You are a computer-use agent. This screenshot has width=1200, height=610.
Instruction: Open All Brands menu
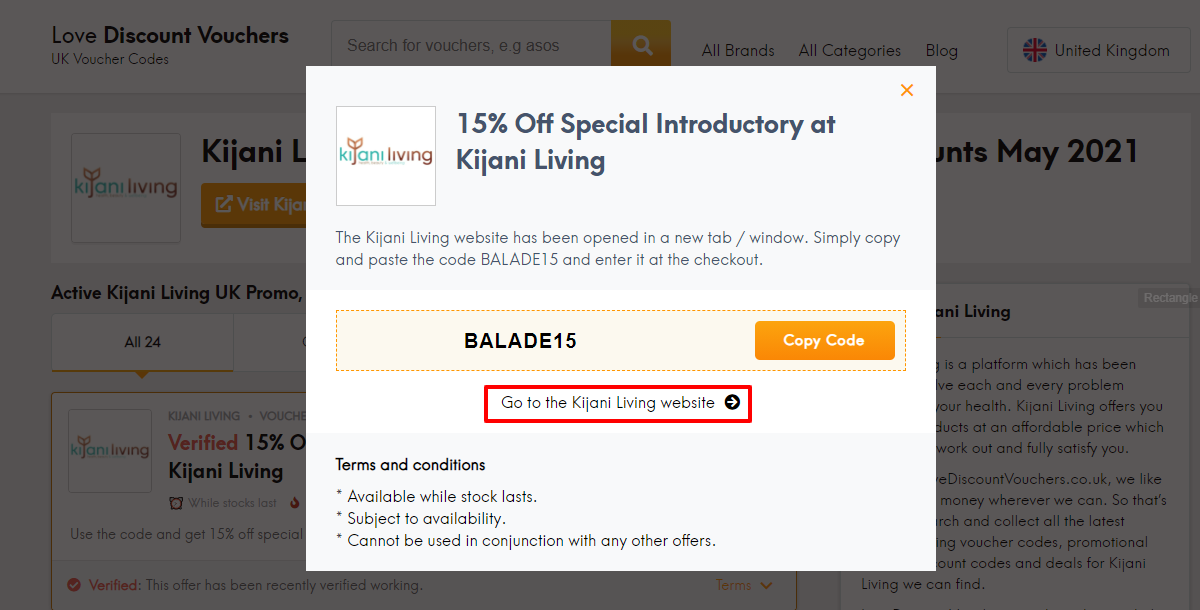click(738, 50)
